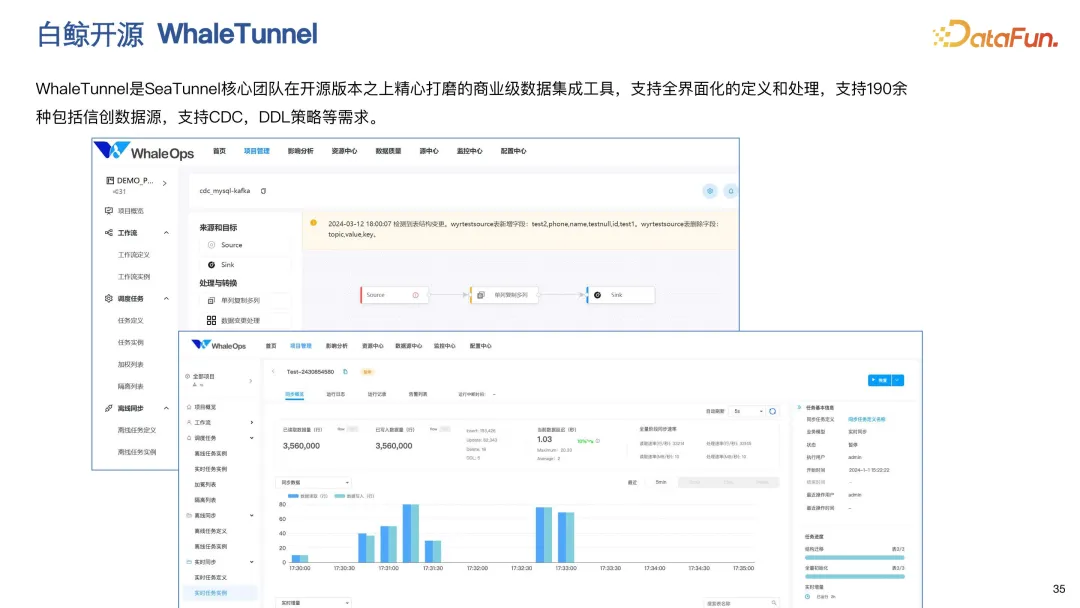The image size is (1080, 608).
Task: Open notification bell icon in back window
Action: click(x=731, y=191)
